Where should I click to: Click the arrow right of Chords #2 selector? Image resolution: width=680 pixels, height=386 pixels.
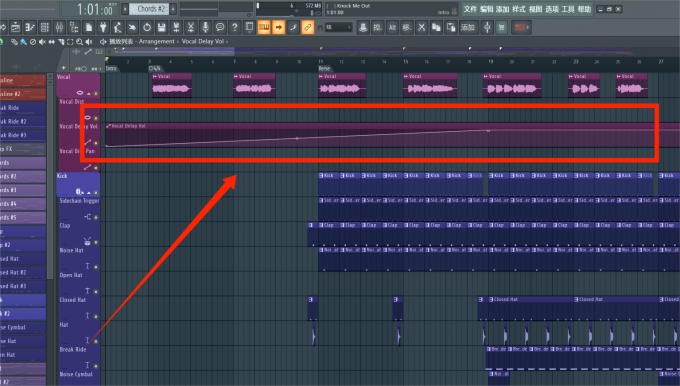point(173,9)
